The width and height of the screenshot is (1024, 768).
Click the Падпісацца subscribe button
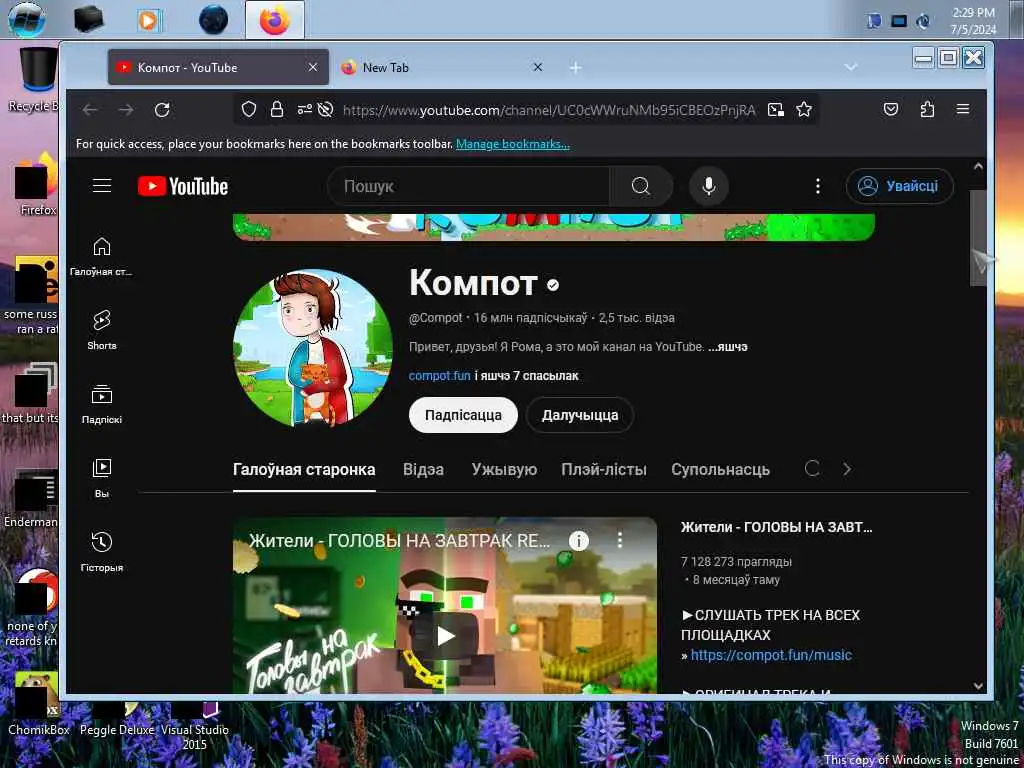tap(463, 415)
